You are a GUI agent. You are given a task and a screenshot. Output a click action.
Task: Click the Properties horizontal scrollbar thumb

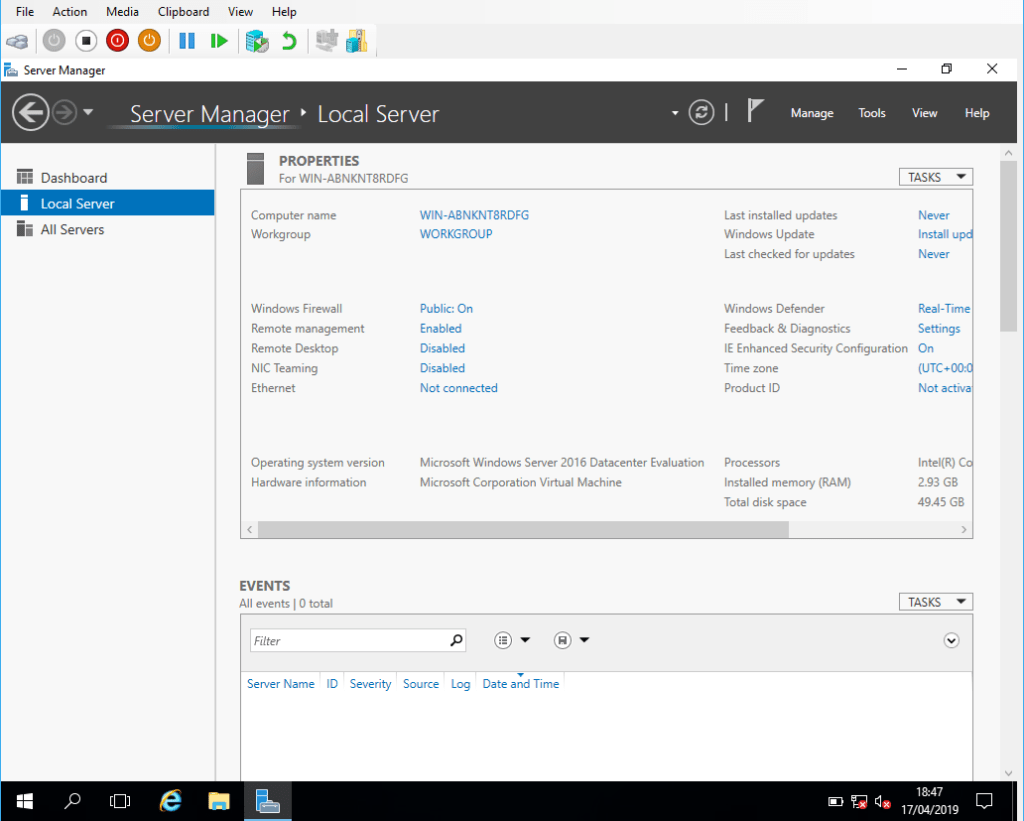click(523, 529)
